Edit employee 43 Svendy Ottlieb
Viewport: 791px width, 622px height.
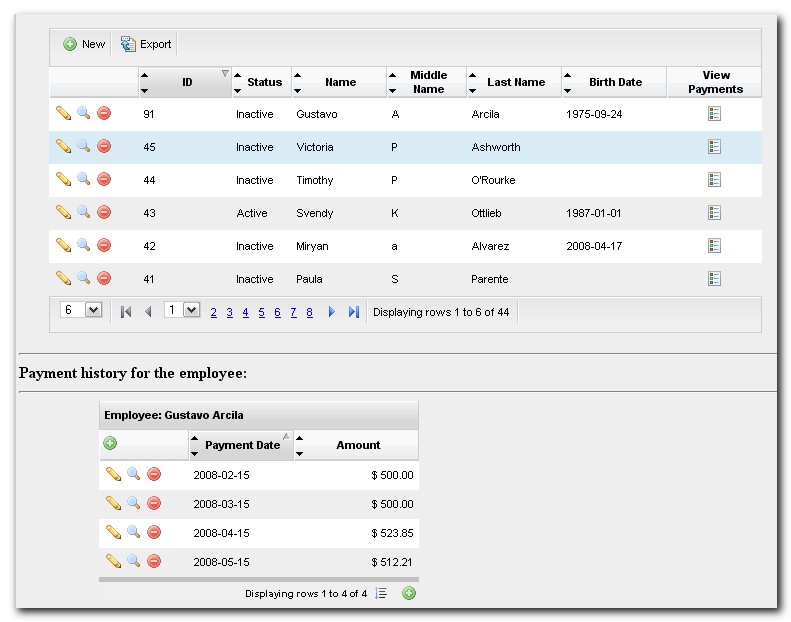[x=63, y=212]
